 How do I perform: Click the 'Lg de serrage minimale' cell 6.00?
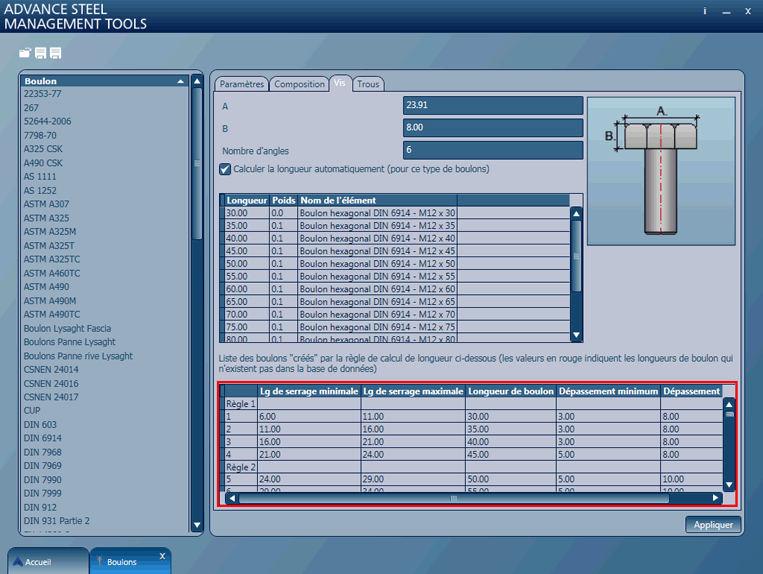pyautogui.click(x=309, y=417)
